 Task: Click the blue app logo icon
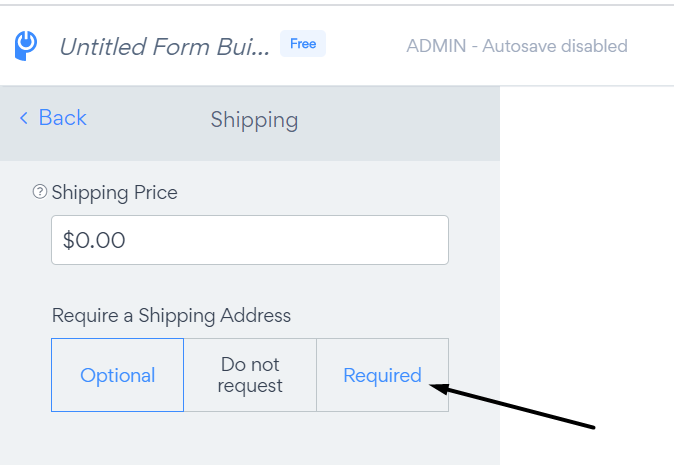26,46
